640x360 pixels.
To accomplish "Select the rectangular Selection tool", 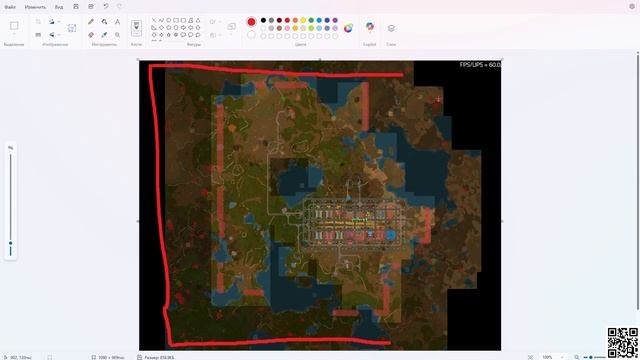I will [14, 26].
